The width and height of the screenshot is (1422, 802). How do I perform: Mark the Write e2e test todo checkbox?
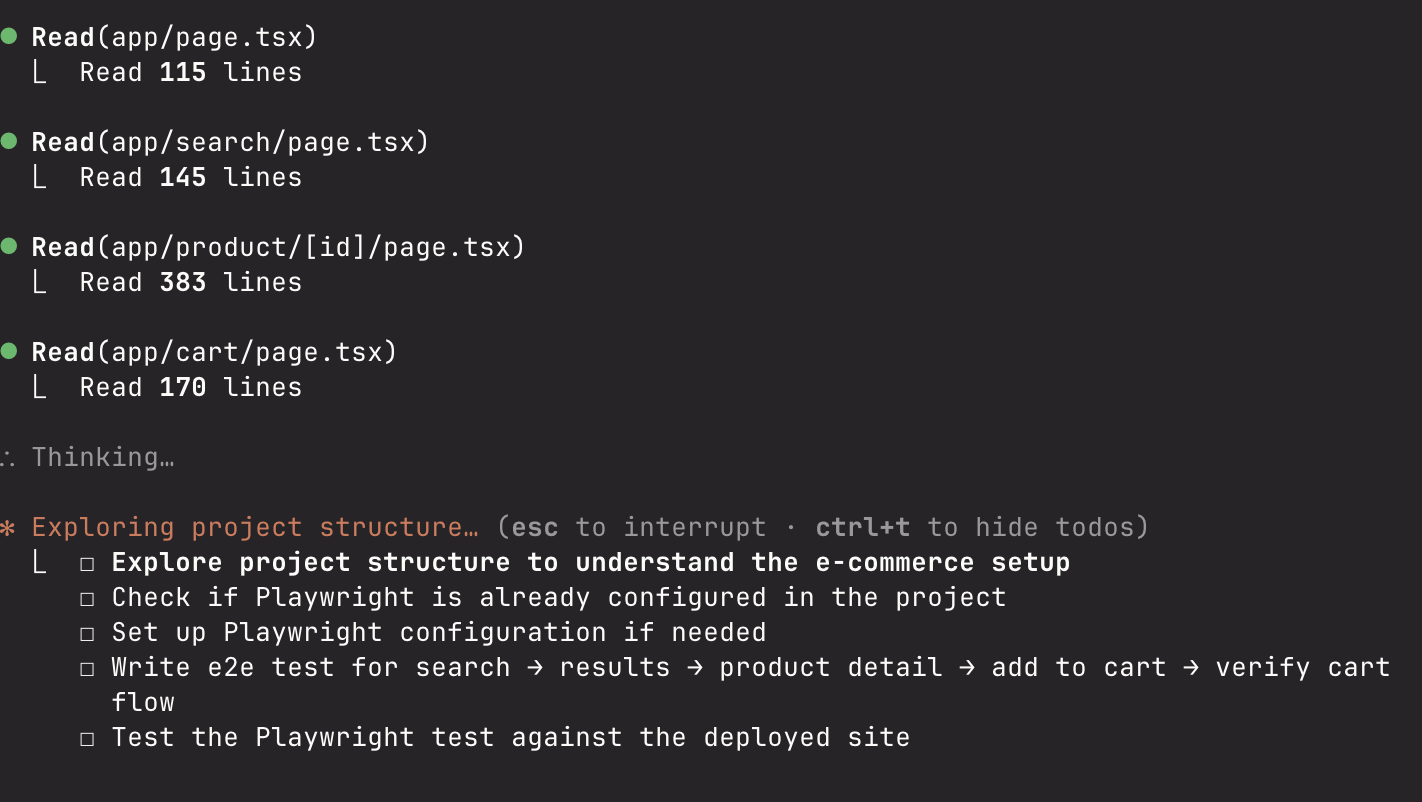88,669
